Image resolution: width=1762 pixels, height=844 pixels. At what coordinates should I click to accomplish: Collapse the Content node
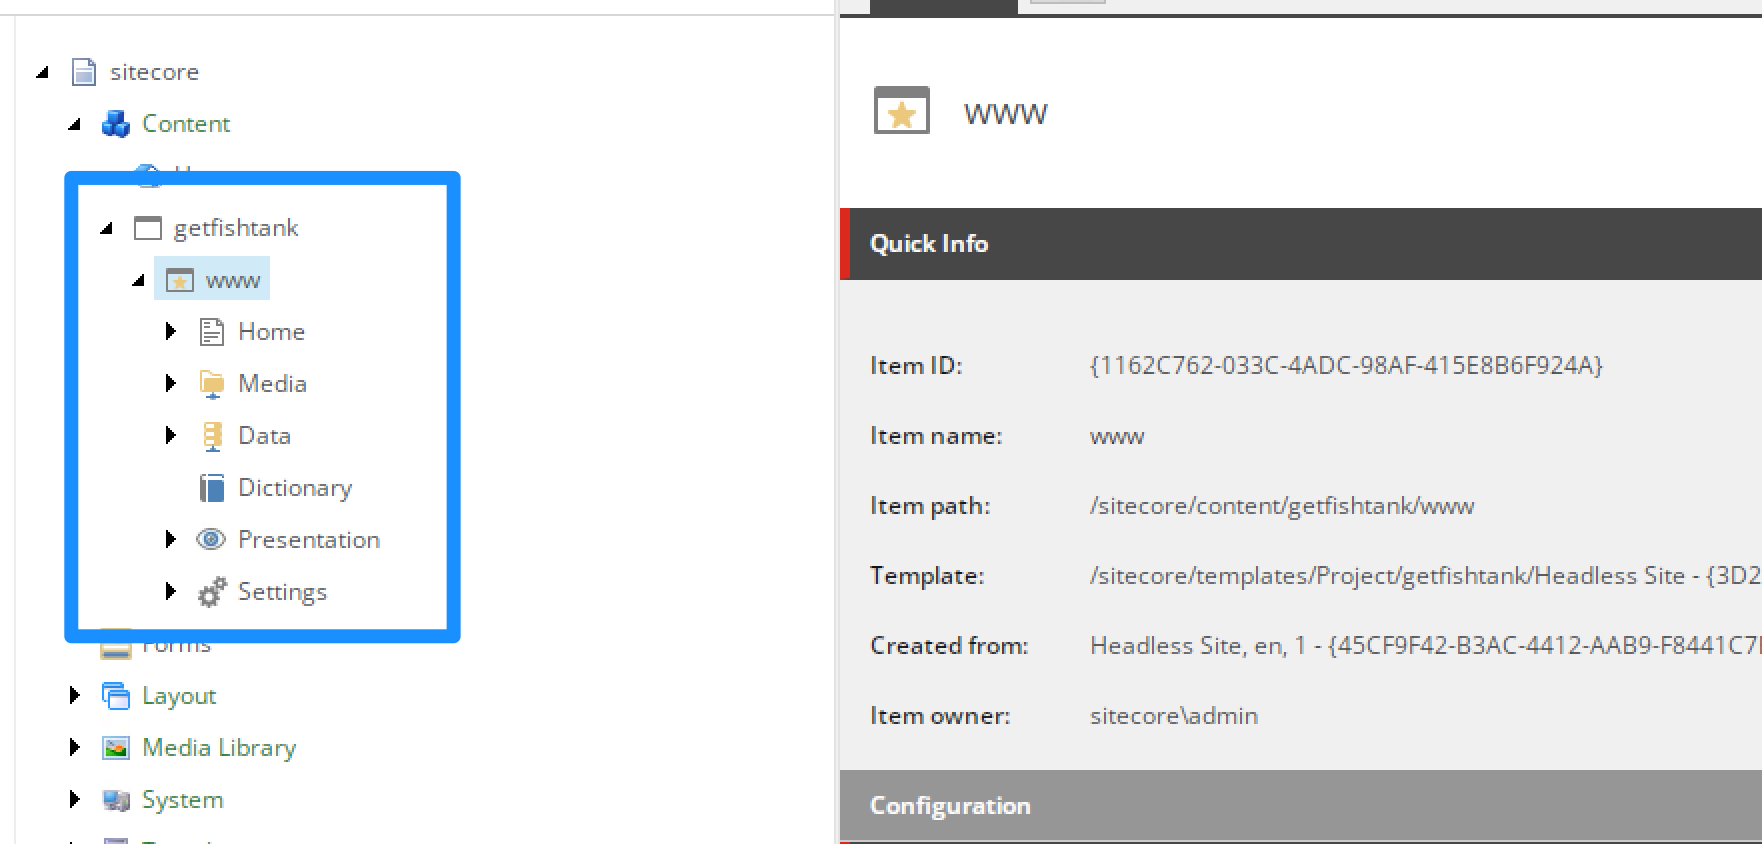coord(74,124)
